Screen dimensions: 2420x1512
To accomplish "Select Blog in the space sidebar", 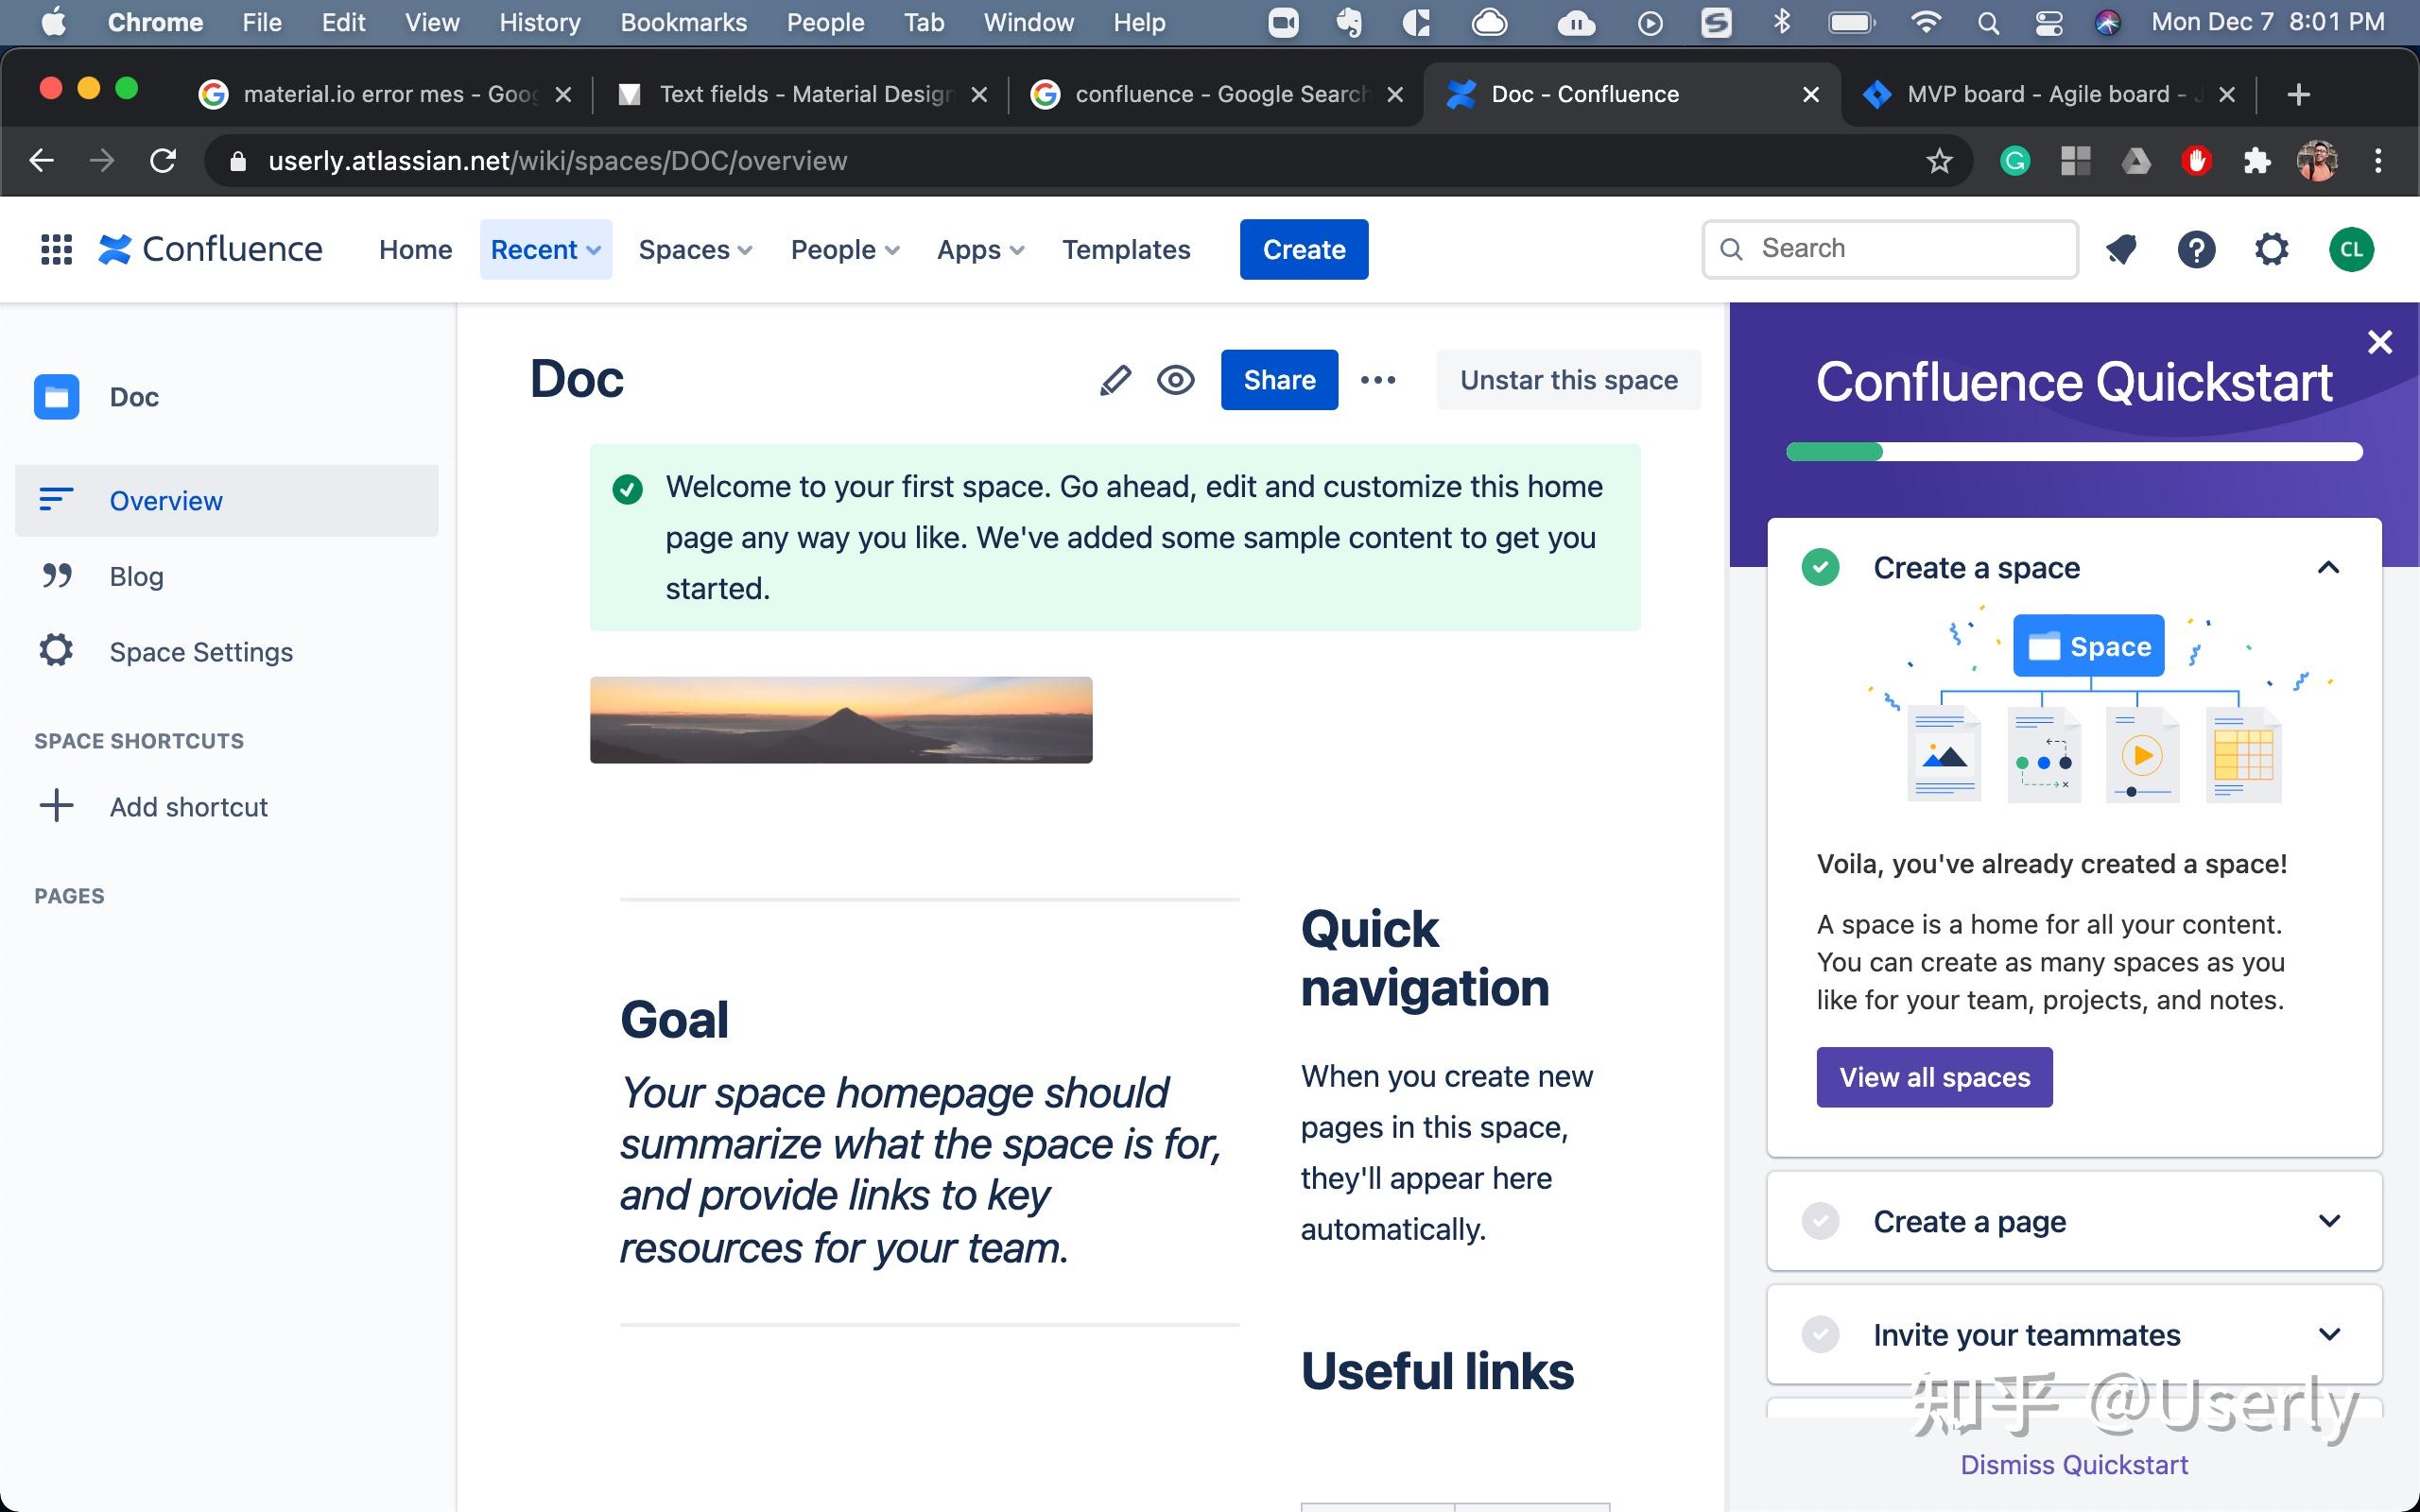I will 137,575.
